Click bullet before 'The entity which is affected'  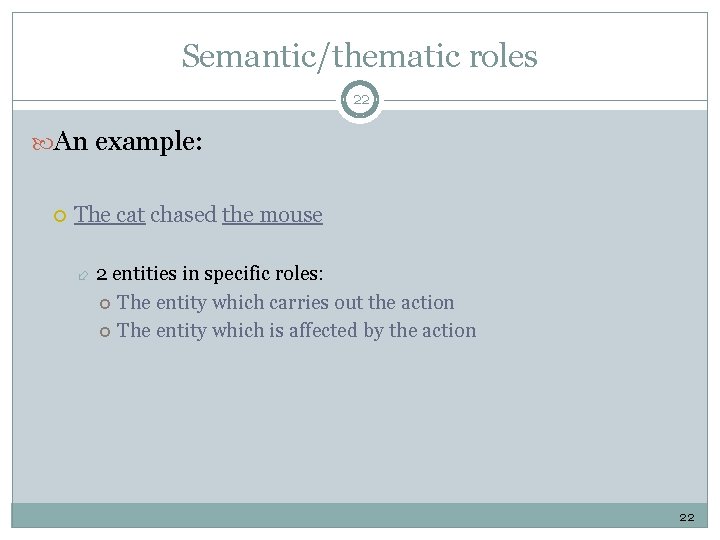coord(105,331)
